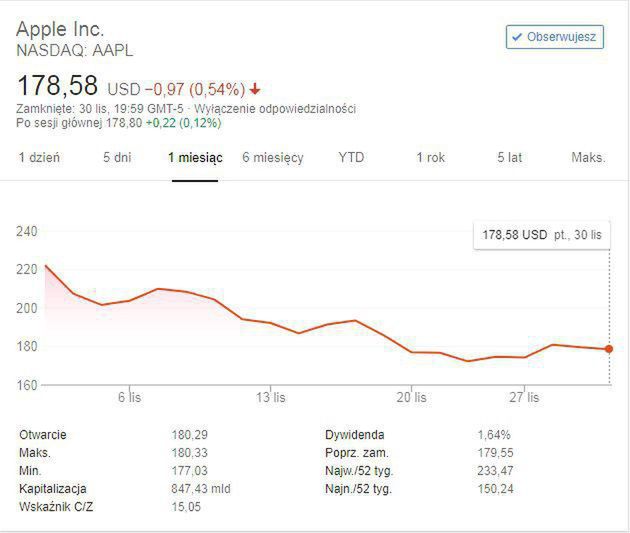630x533 pixels.
Task: Select the YTD range tab
Action: 351,158
